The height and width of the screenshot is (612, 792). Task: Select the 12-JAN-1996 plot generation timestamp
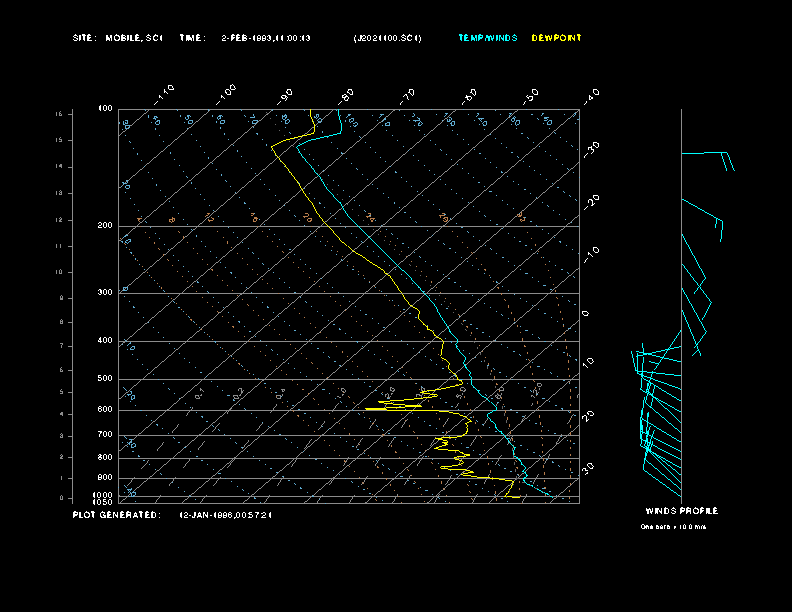(x=225, y=515)
